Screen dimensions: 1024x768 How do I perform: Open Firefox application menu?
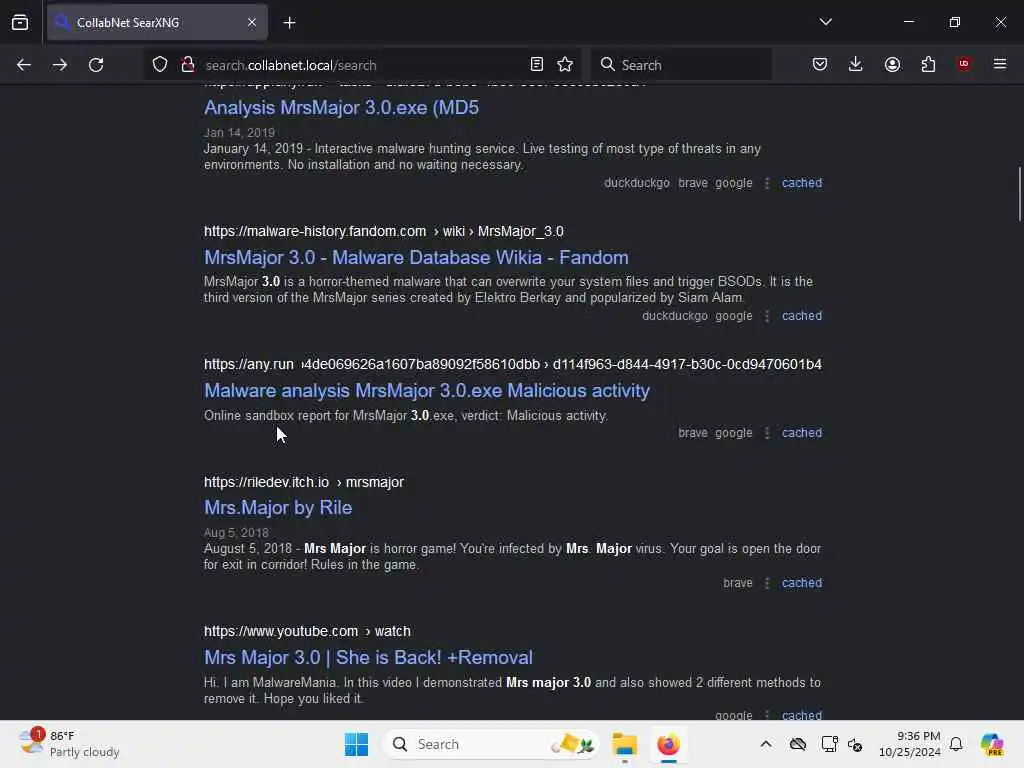tap(1000, 64)
